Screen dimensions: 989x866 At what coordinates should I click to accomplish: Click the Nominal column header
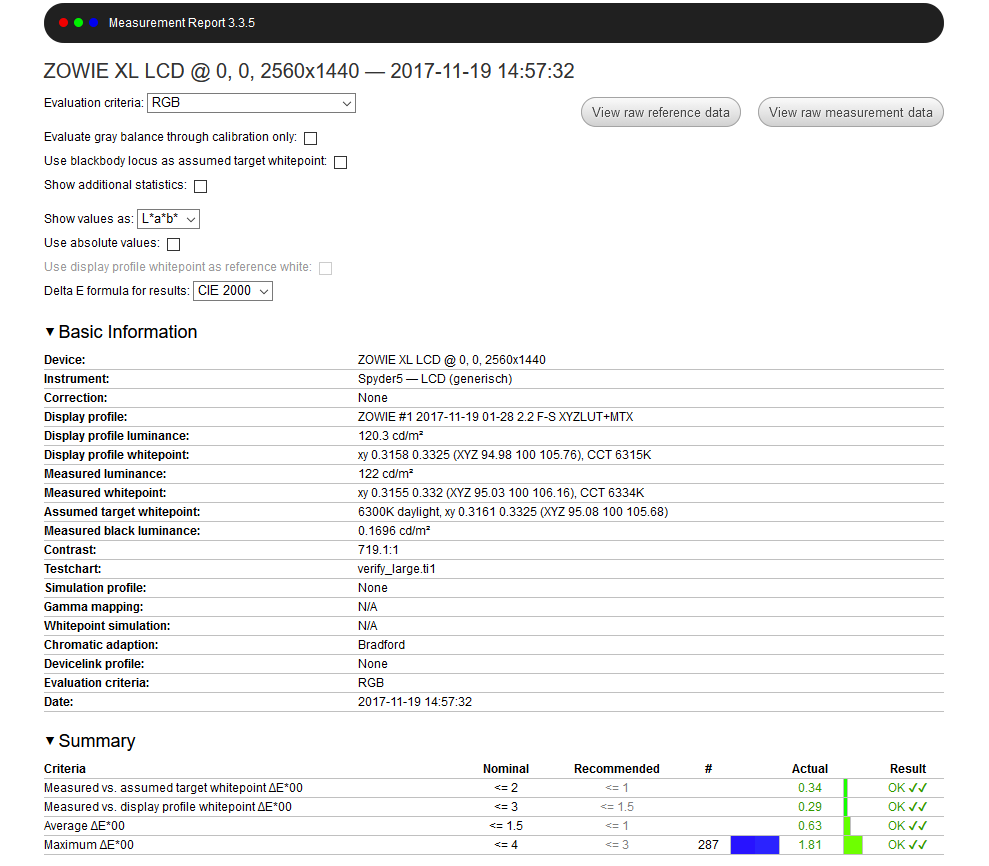506,768
